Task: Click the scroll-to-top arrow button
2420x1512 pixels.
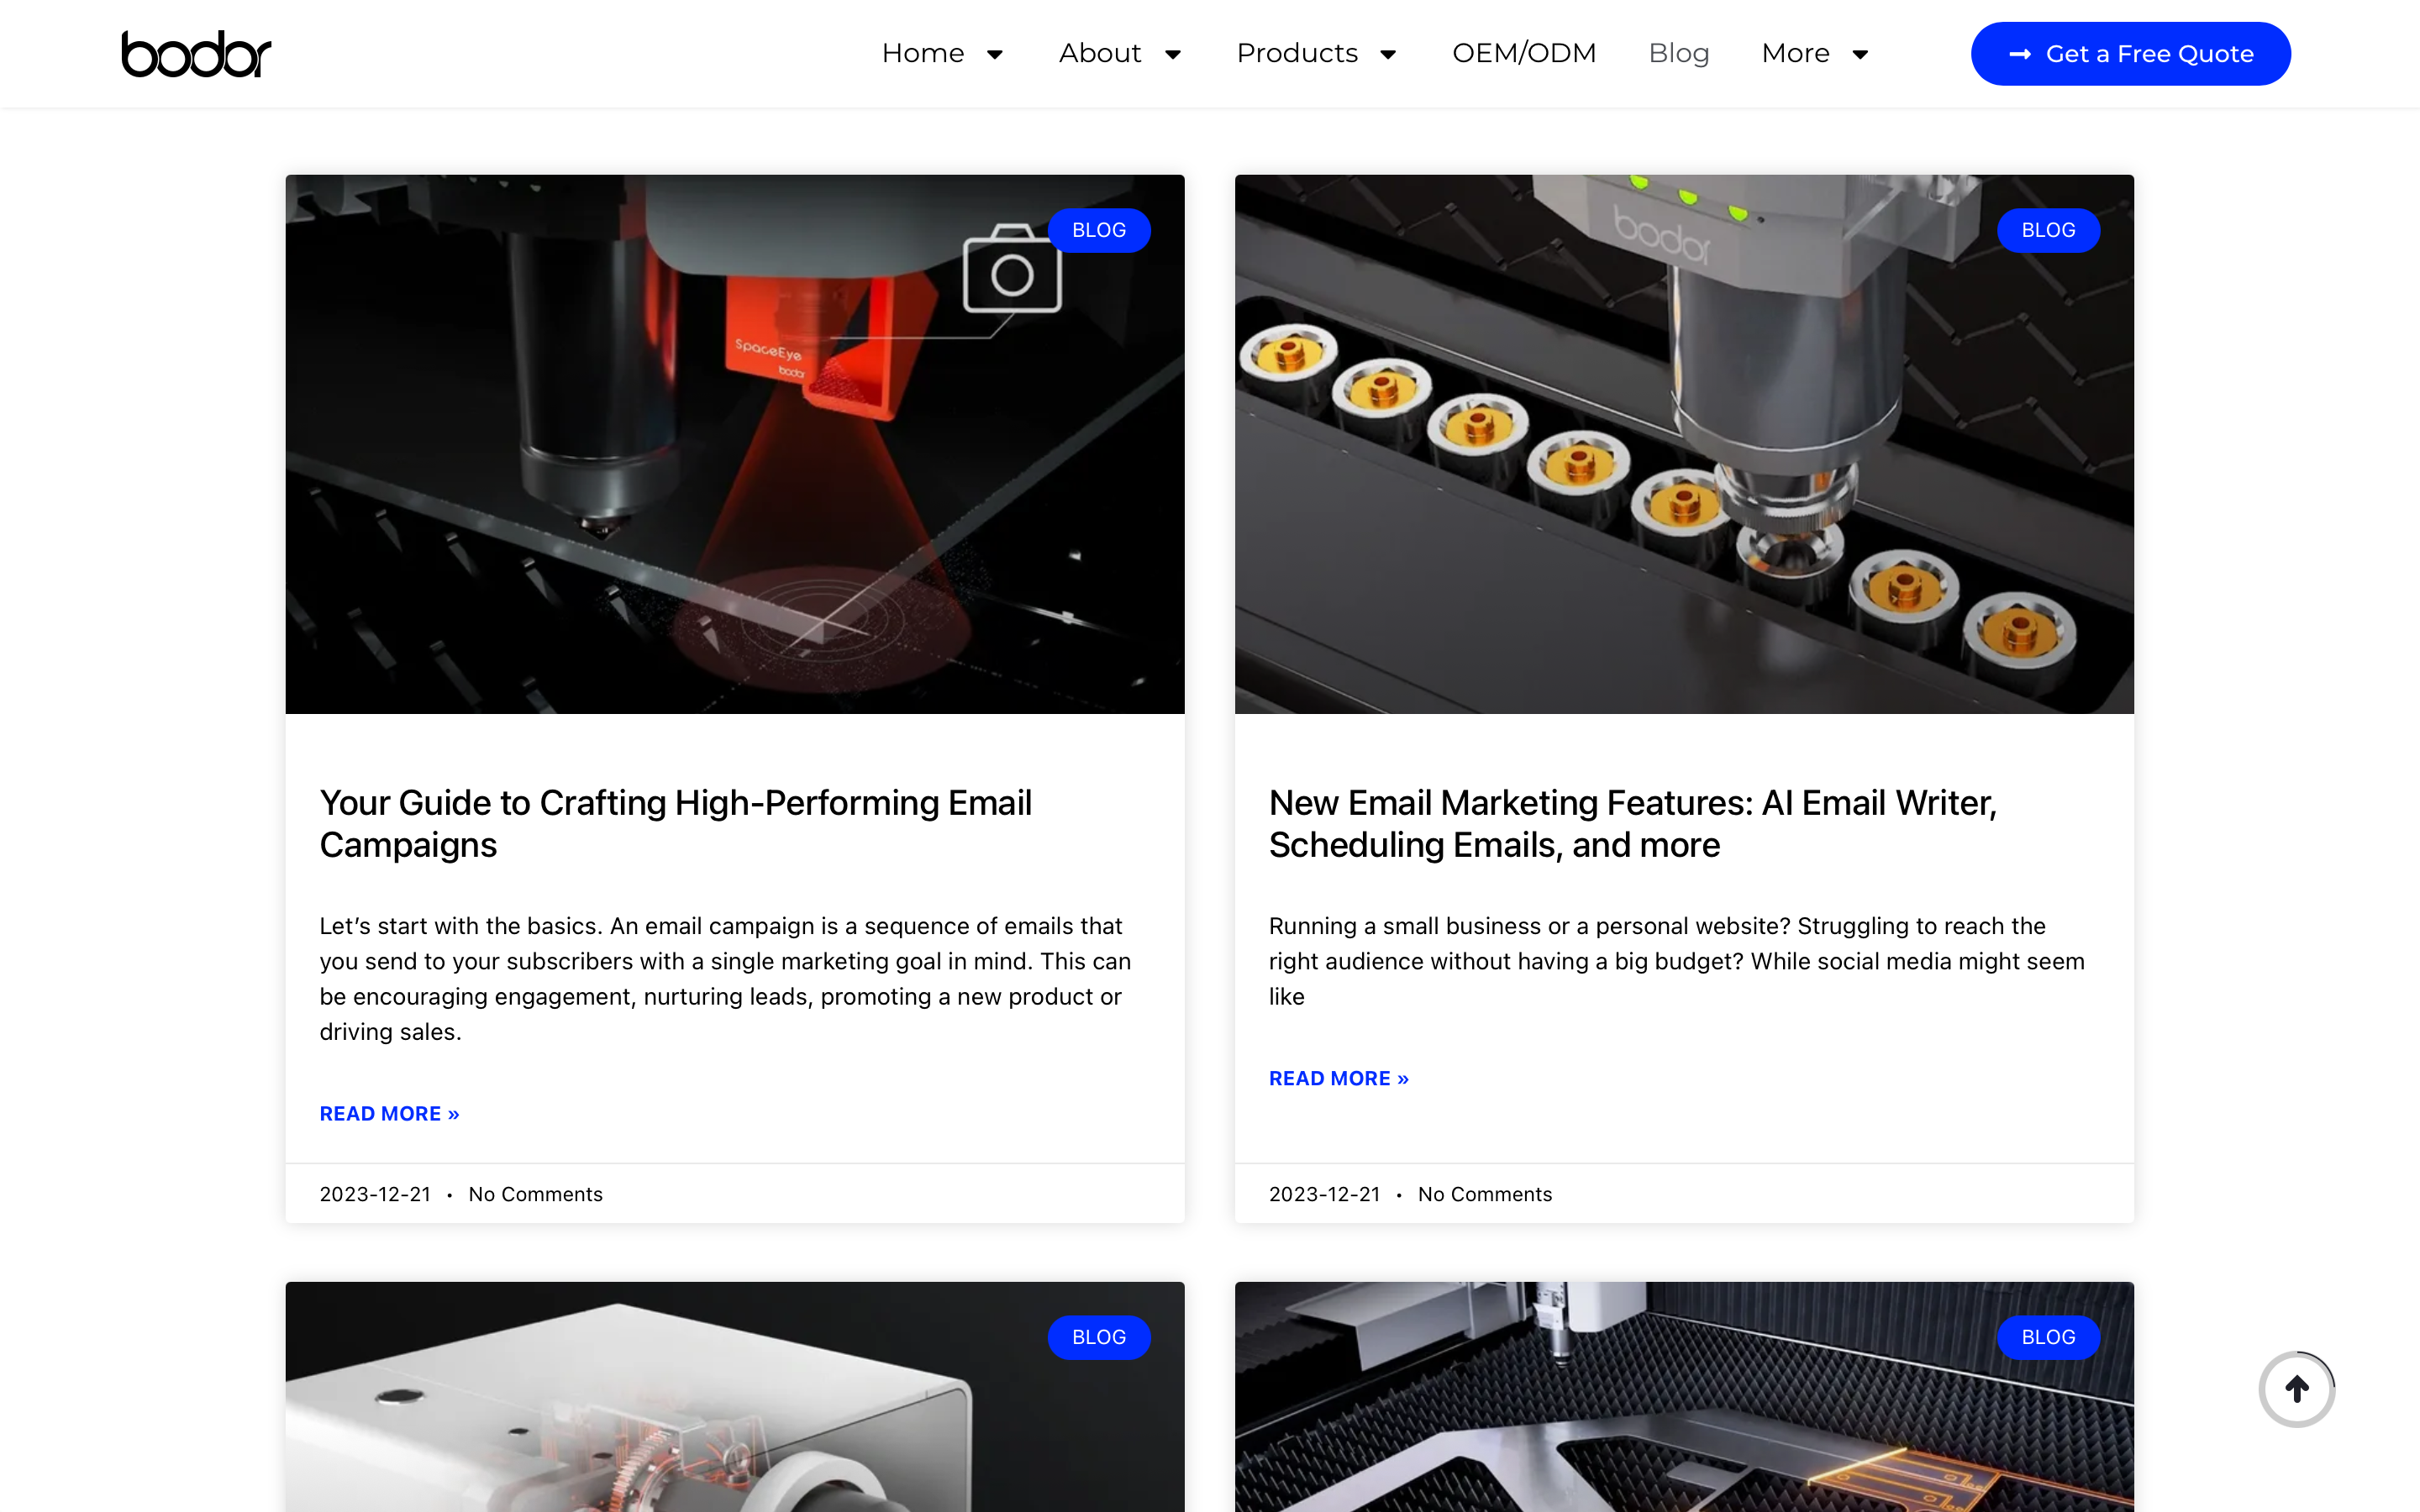Action: pos(2296,1389)
